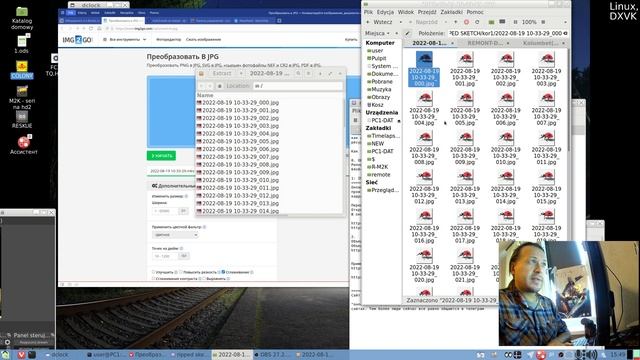Open Kosz in sidebar
The width and height of the screenshot is (640, 360).
pyautogui.click(x=377, y=105)
